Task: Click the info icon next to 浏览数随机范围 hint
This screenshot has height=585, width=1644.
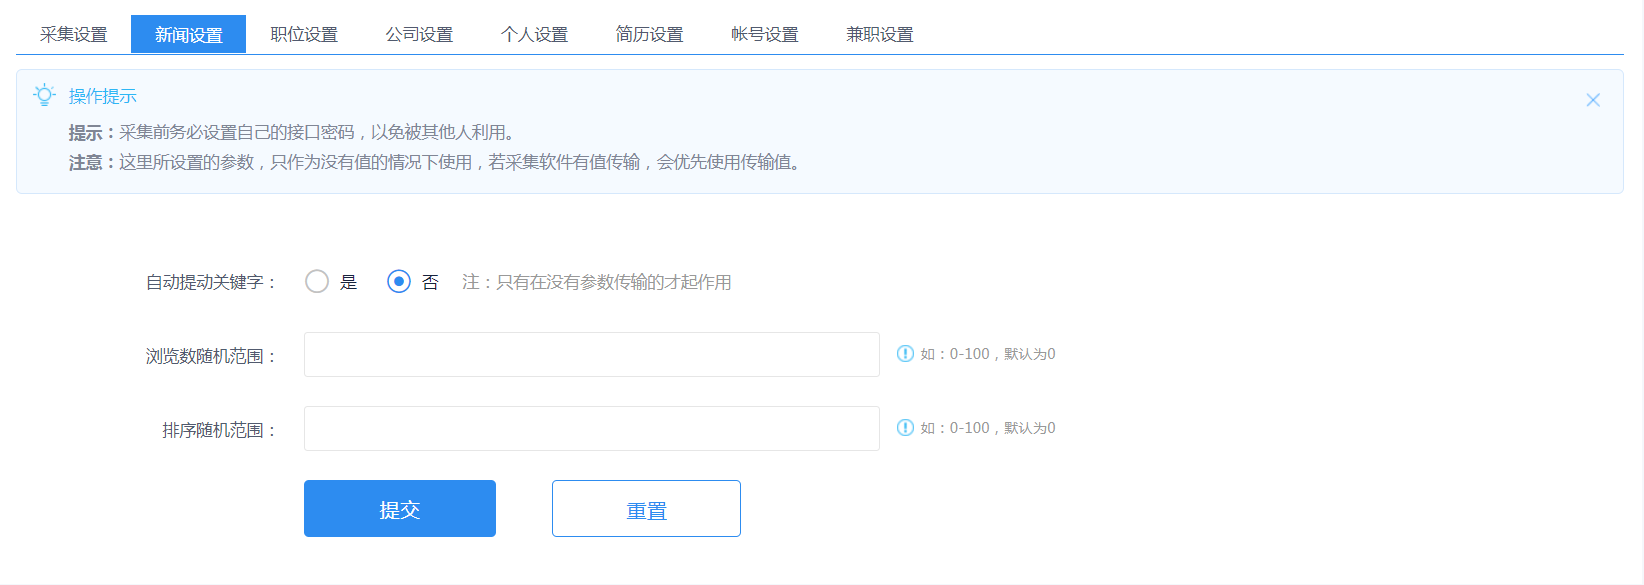Action: pos(905,353)
